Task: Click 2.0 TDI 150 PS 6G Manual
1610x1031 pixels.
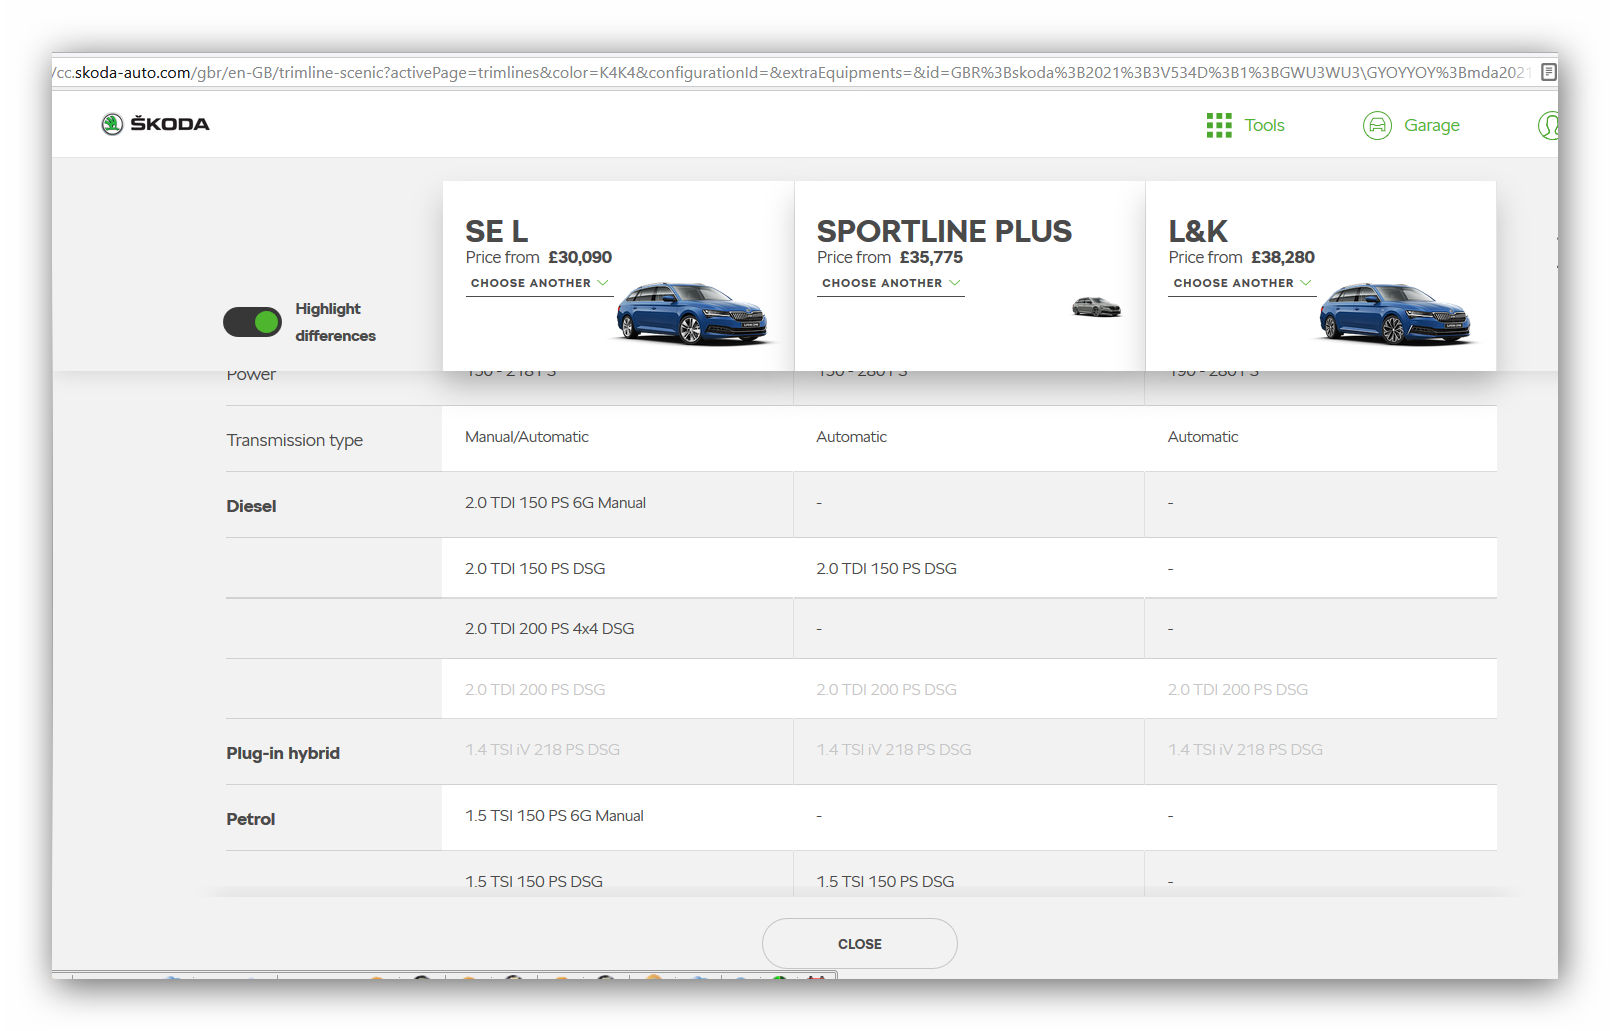Action: click(555, 503)
